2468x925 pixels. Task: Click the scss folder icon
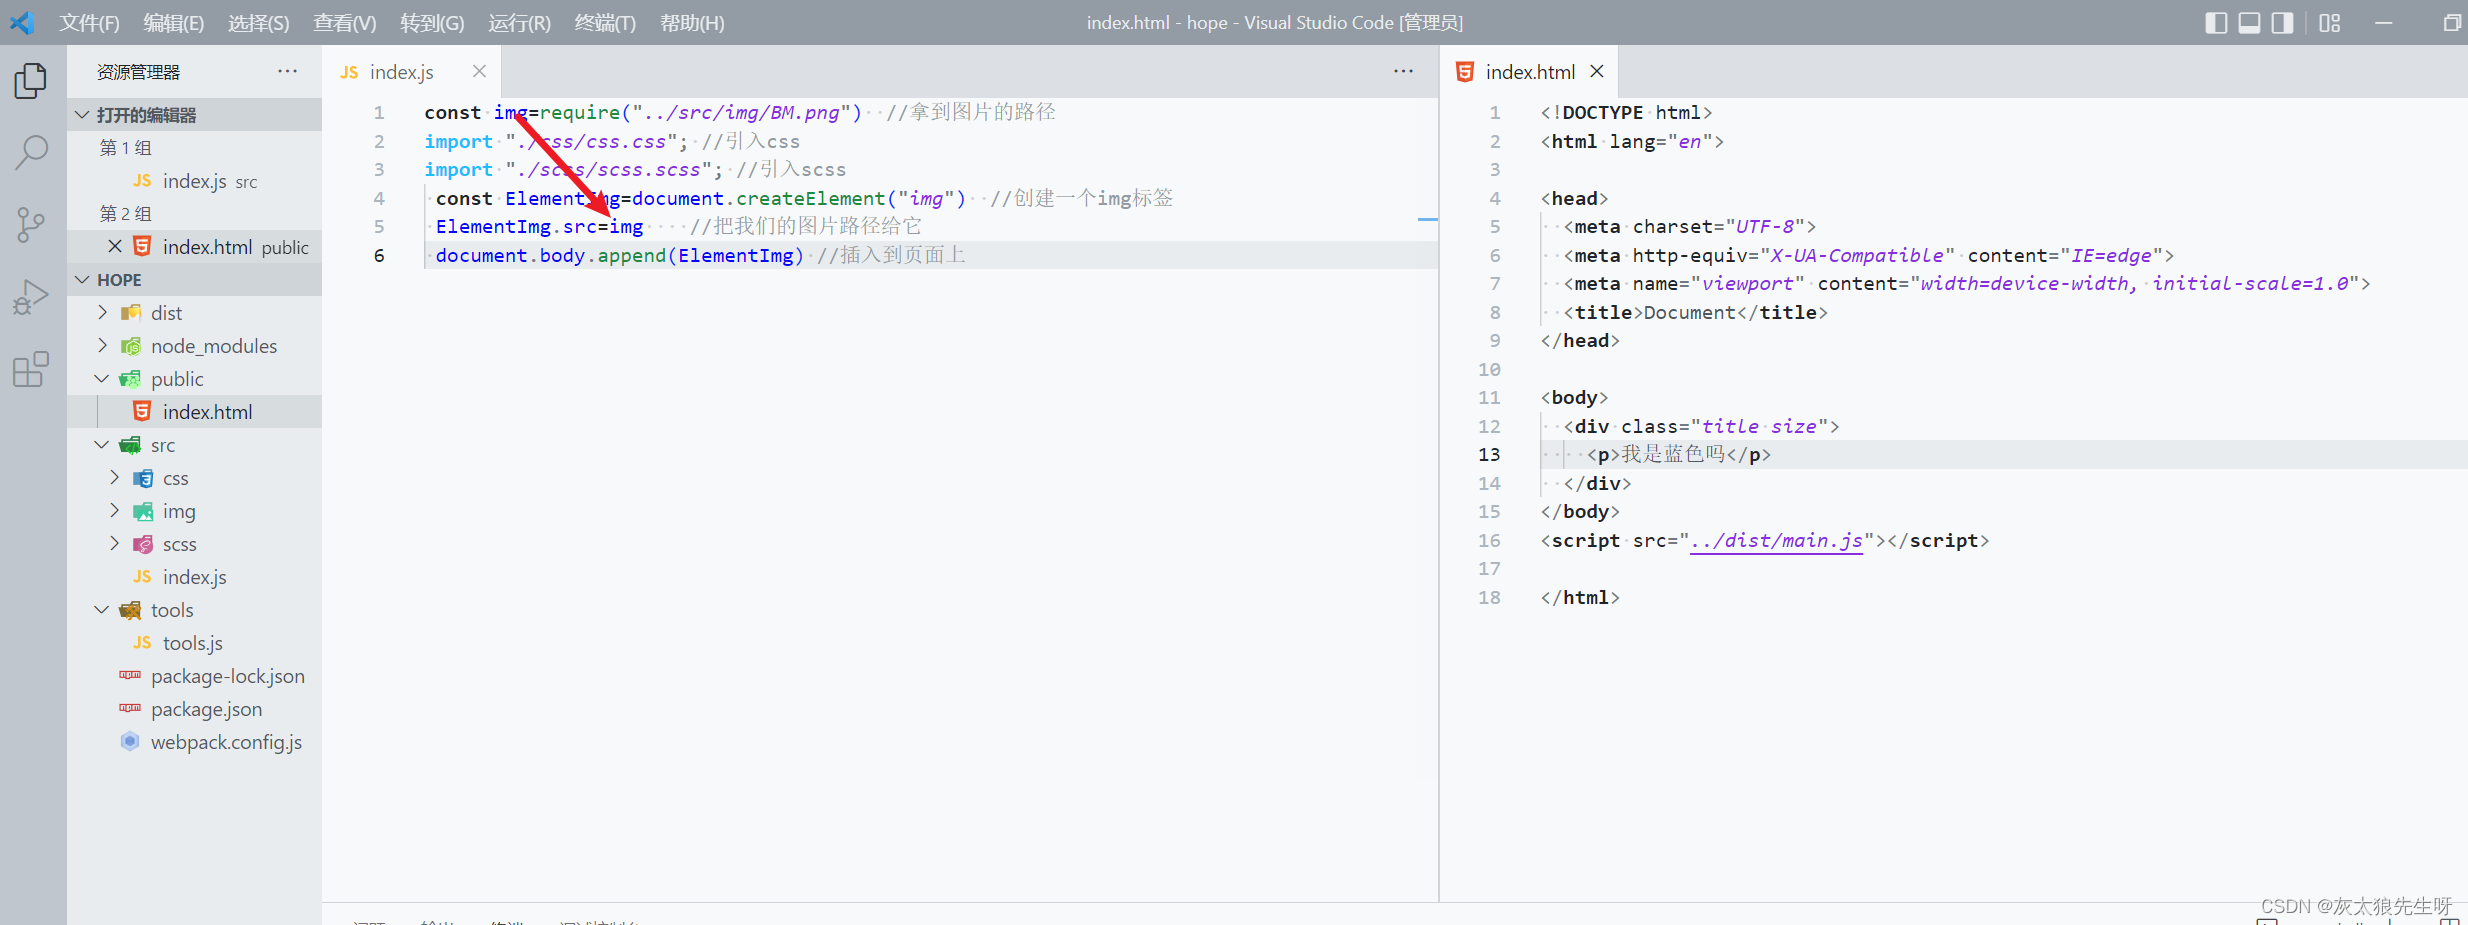[143, 544]
